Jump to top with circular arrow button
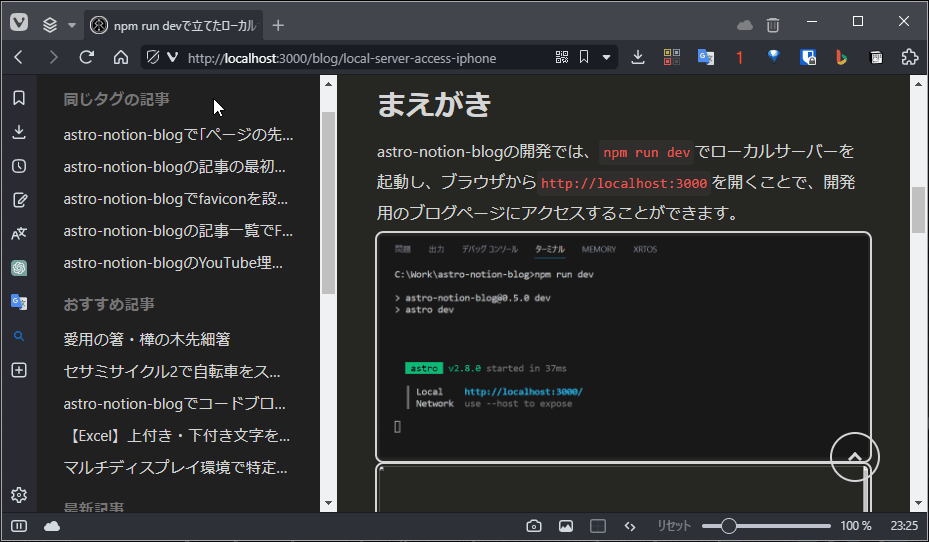The image size is (929, 542). [x=854, y=457]
